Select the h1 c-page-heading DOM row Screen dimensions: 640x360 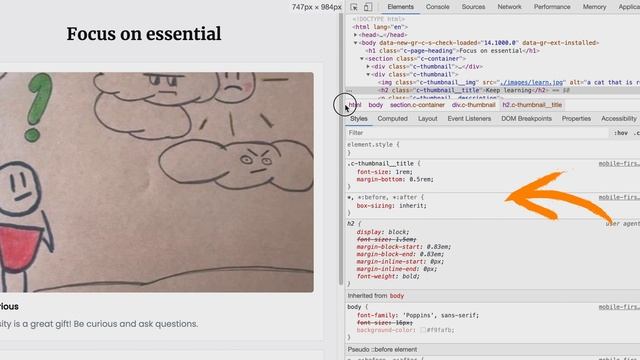pos(452,51)
